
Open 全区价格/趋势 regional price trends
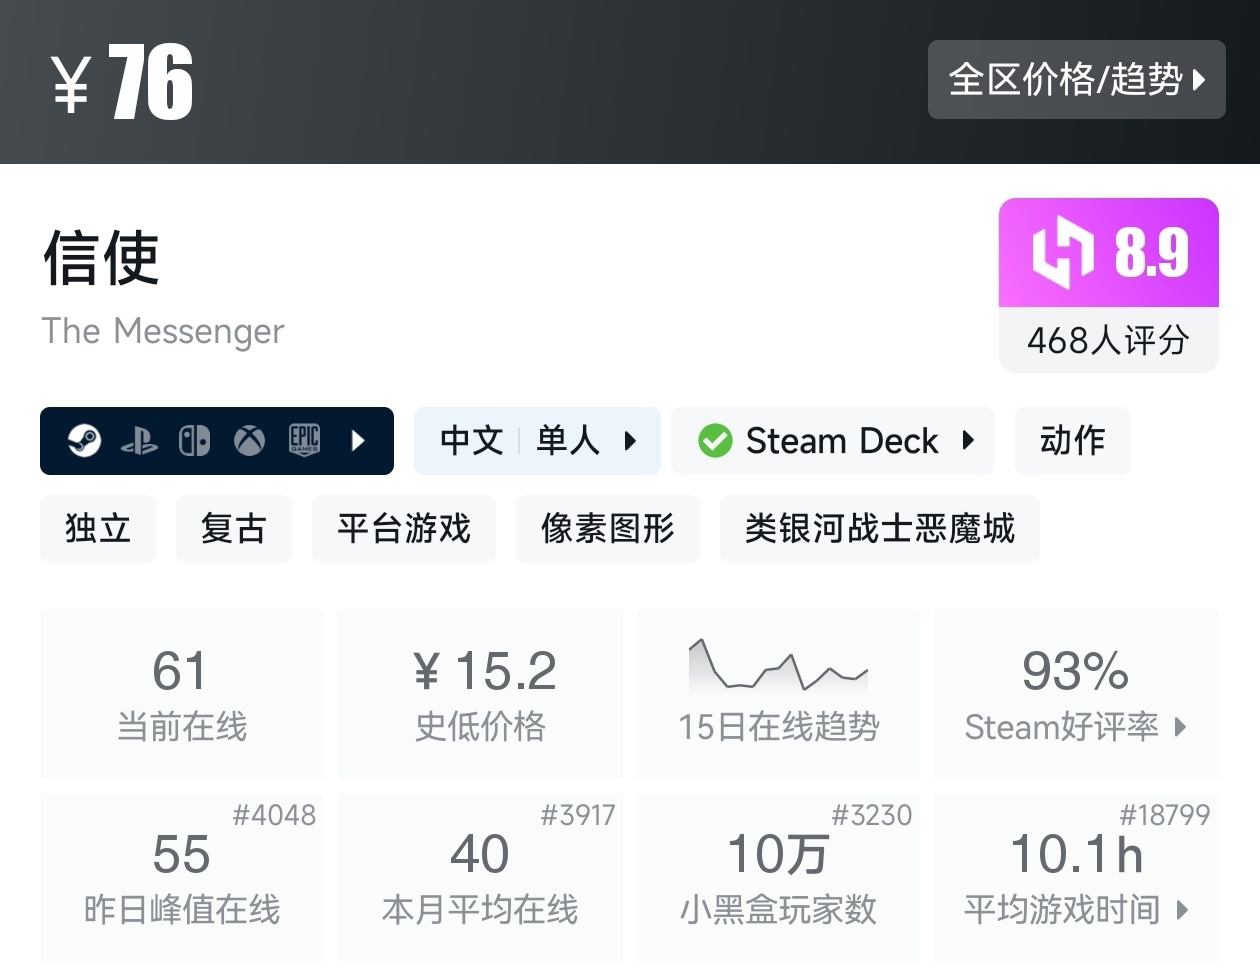pyautogui.click(x=1076, y=80)
